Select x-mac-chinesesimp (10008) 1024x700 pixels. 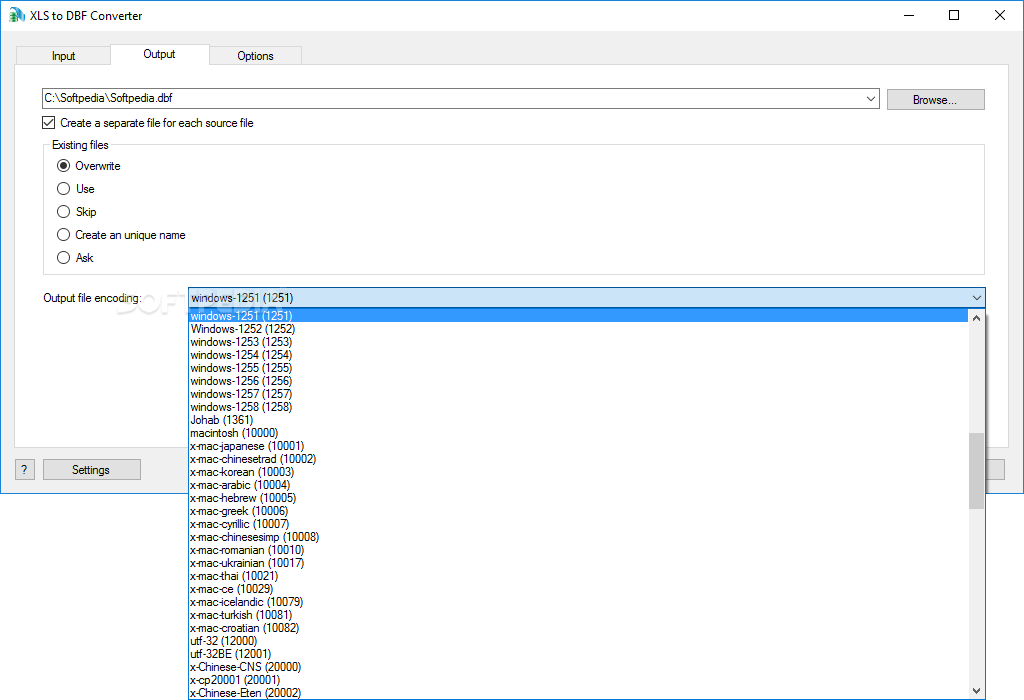point(578,537)
